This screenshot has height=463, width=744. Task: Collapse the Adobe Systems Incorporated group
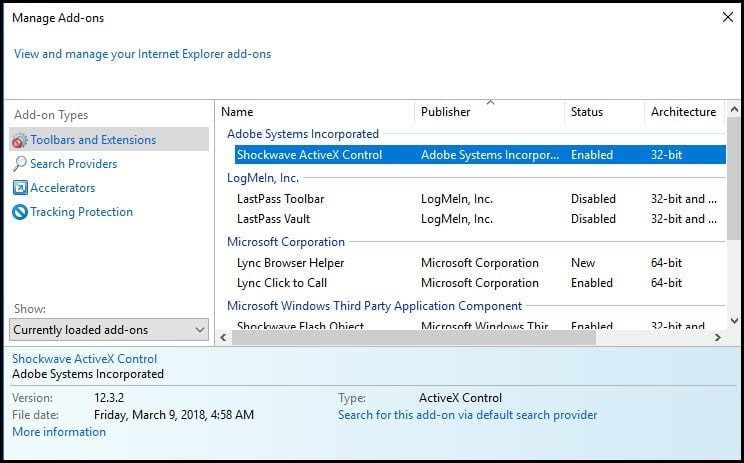[x=303, y=134]
